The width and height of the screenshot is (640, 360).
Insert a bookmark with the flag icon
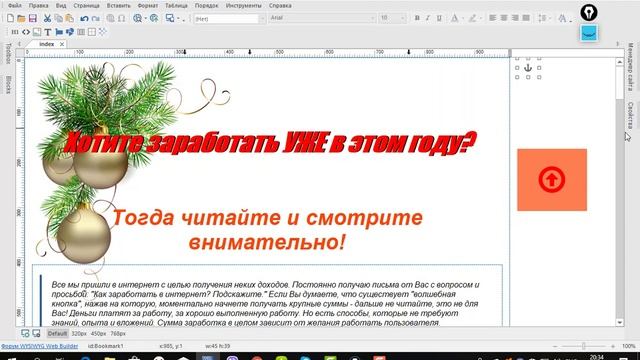[x=59, y=32]
